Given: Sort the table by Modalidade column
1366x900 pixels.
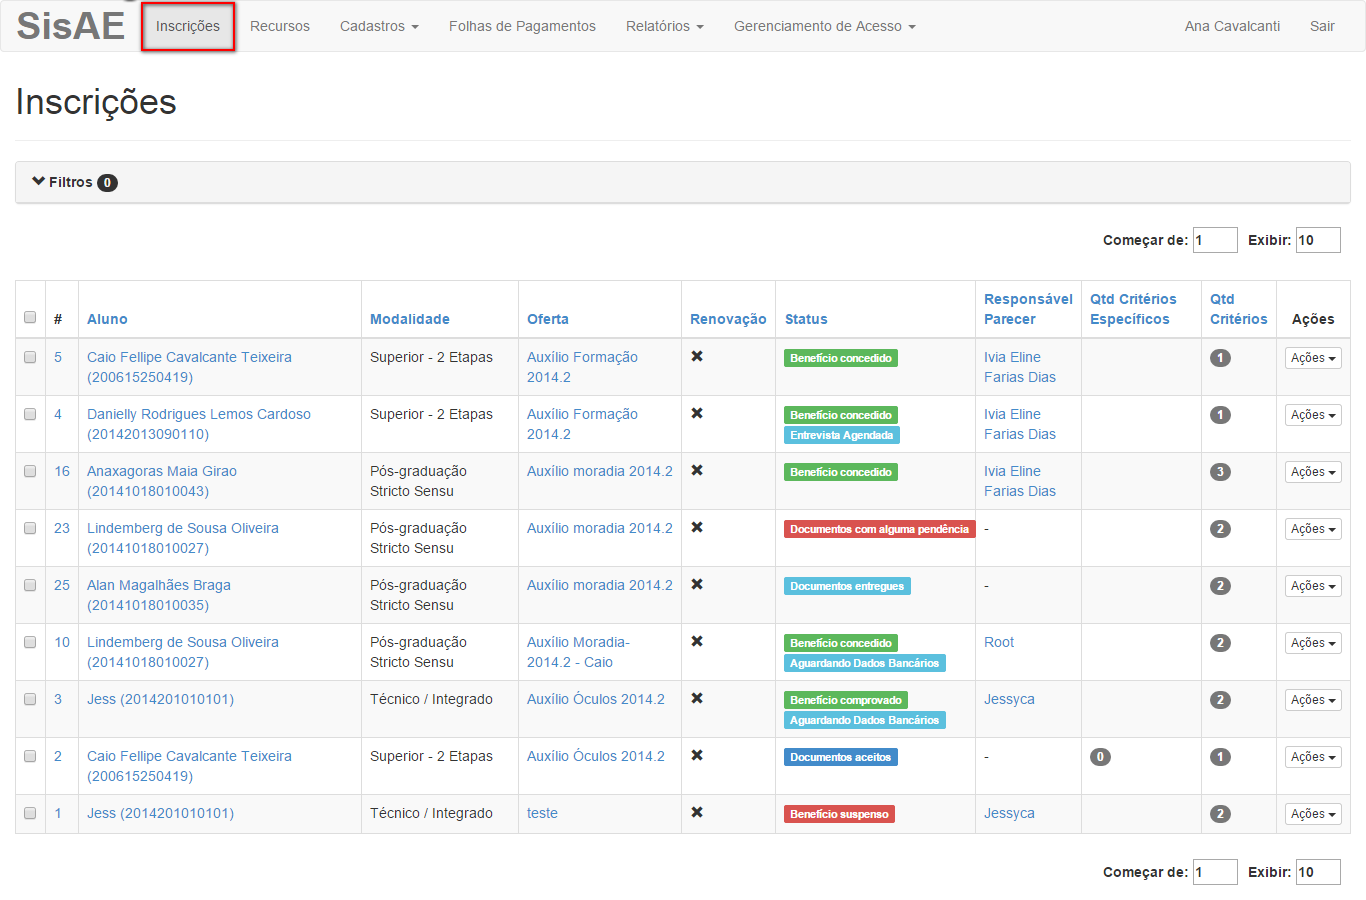Looking at the screenshot, I should 410,319.
